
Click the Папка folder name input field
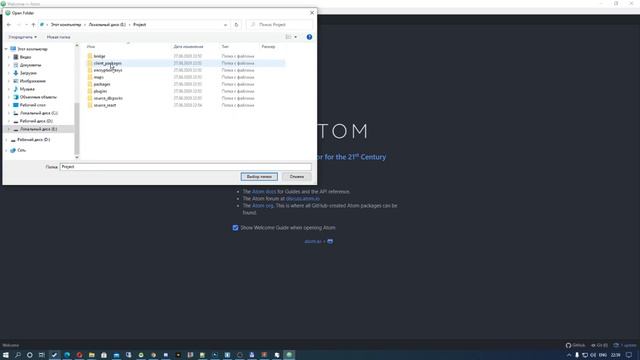[x=186, y=167]
